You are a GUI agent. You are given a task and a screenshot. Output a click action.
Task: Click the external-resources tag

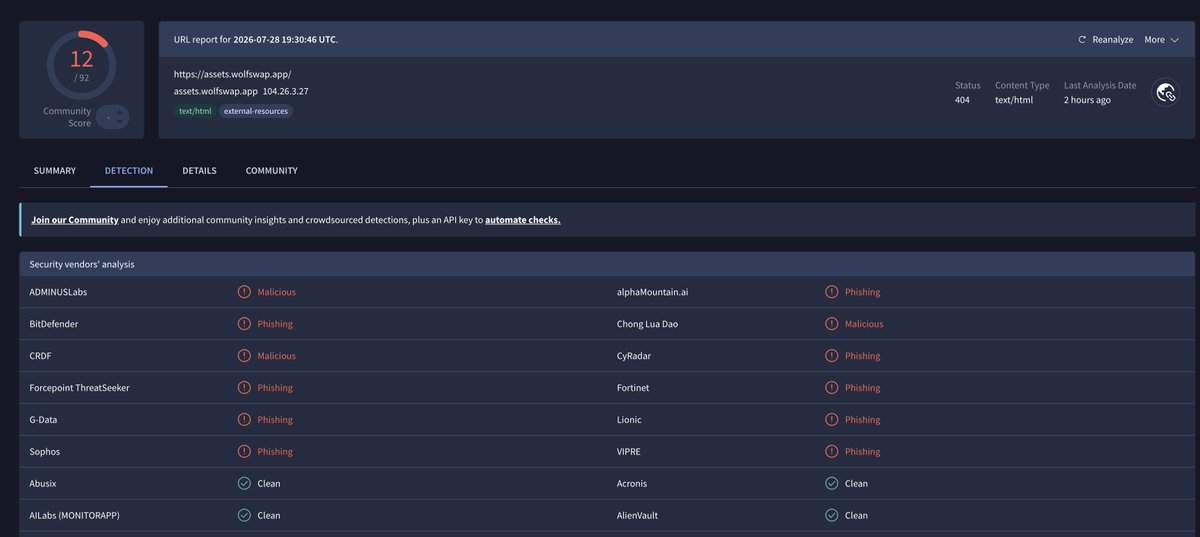click(x=257, y=111)
